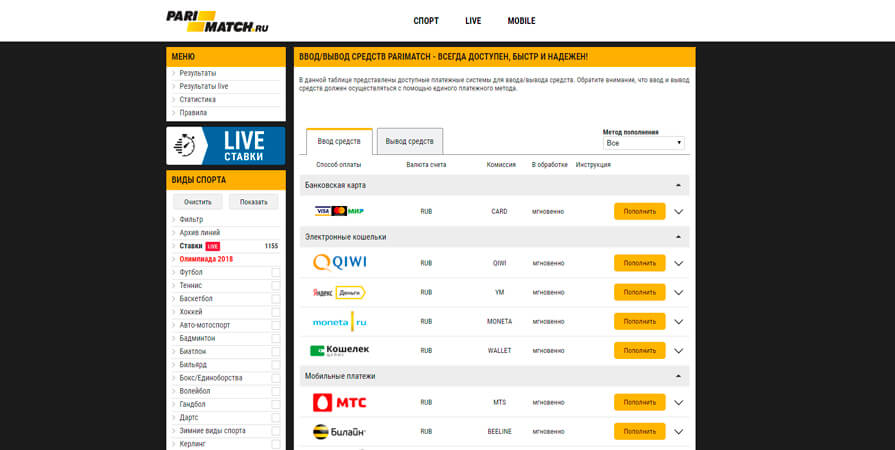Collapse the Электронные кошельки section
Screen dimensions: 895x450
[678, 236]
